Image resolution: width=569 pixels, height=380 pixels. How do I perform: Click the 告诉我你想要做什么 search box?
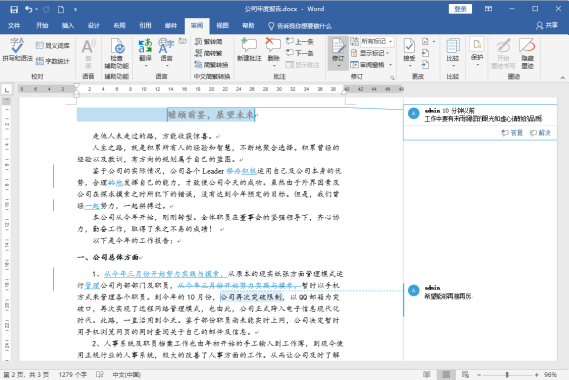coord(300,26)
